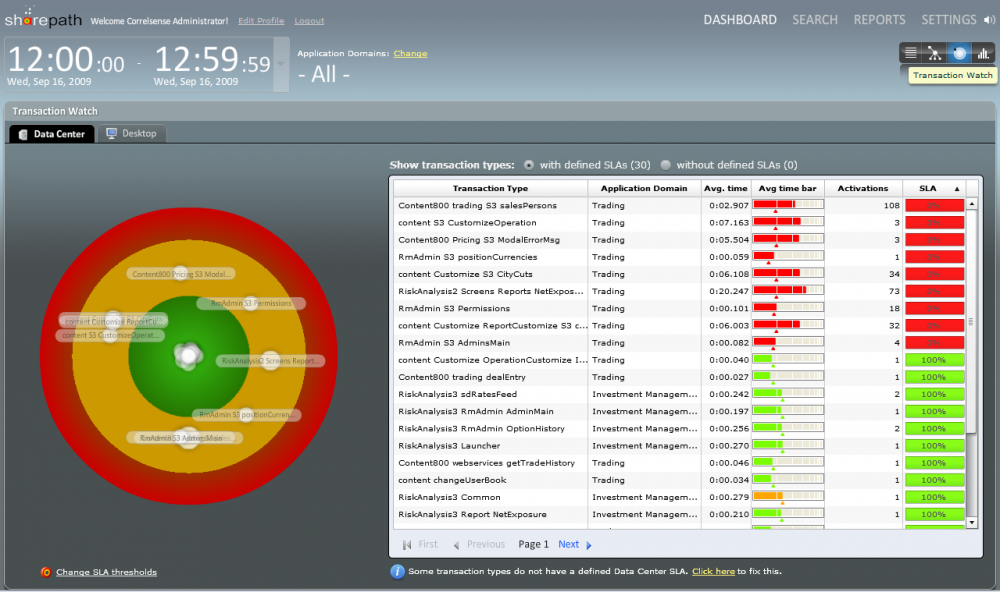Click 'content S3 CustomizeOperat...' bubble in radar
The width and height of the screenshot is (1000, 592).
(110, 335)
